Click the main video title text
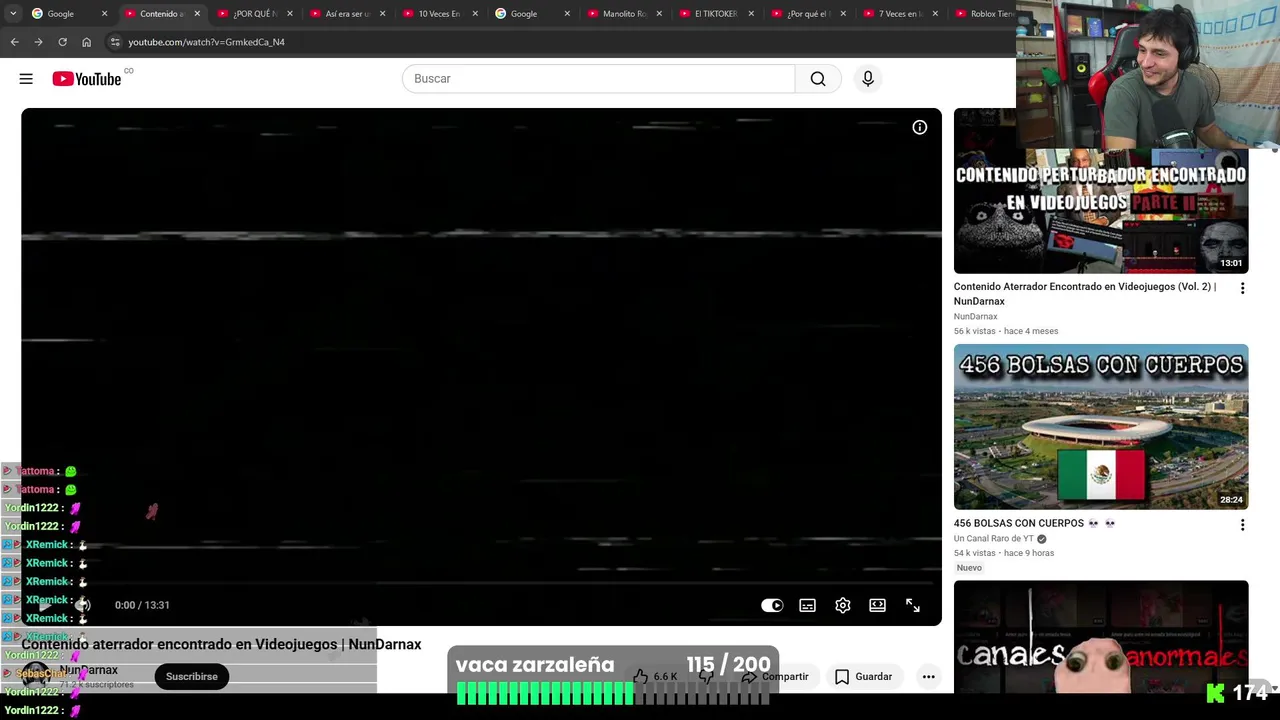 (x=221, y=645)
